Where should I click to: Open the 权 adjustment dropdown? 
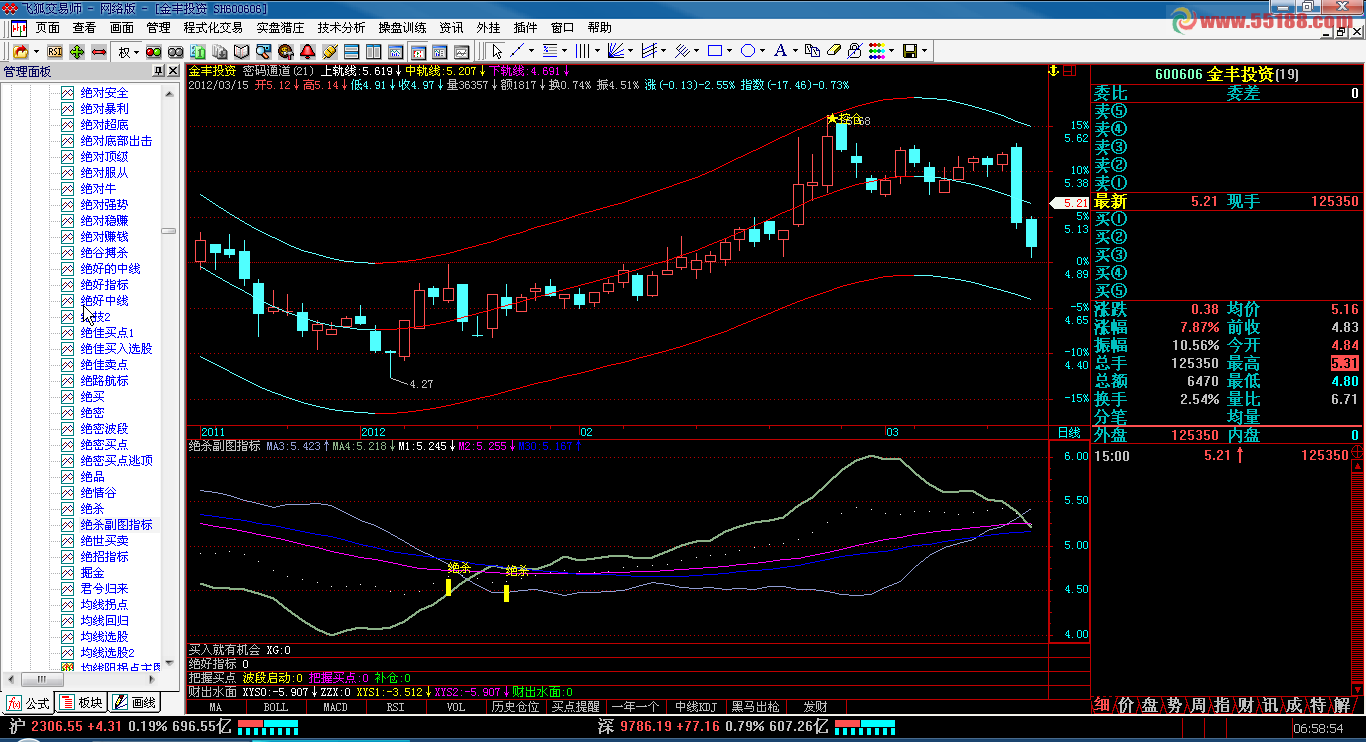click(129, 51)
